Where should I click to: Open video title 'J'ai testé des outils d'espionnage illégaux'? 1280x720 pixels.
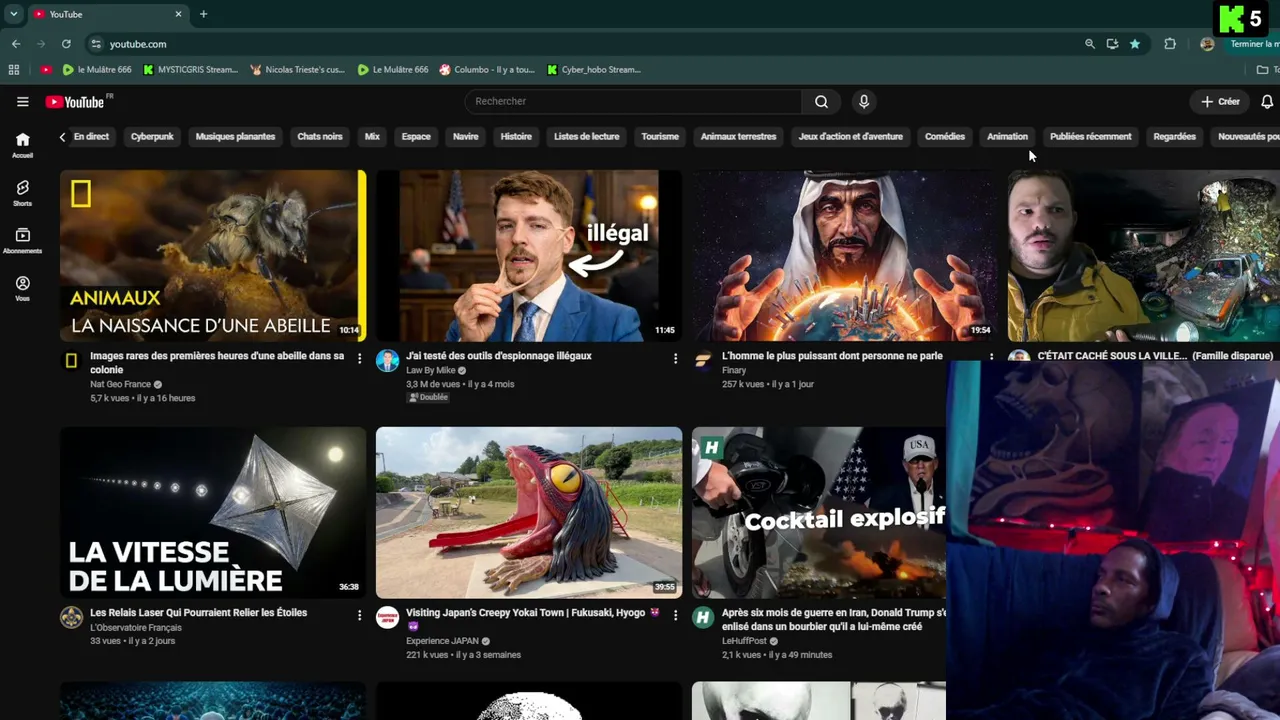pos(499,356)
